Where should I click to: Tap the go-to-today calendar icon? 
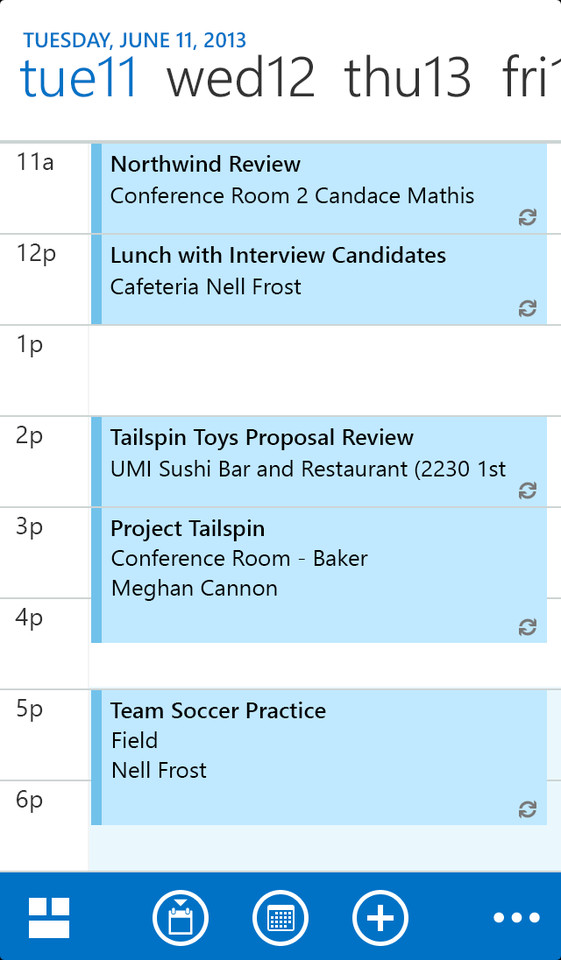[x=180, y=918]
